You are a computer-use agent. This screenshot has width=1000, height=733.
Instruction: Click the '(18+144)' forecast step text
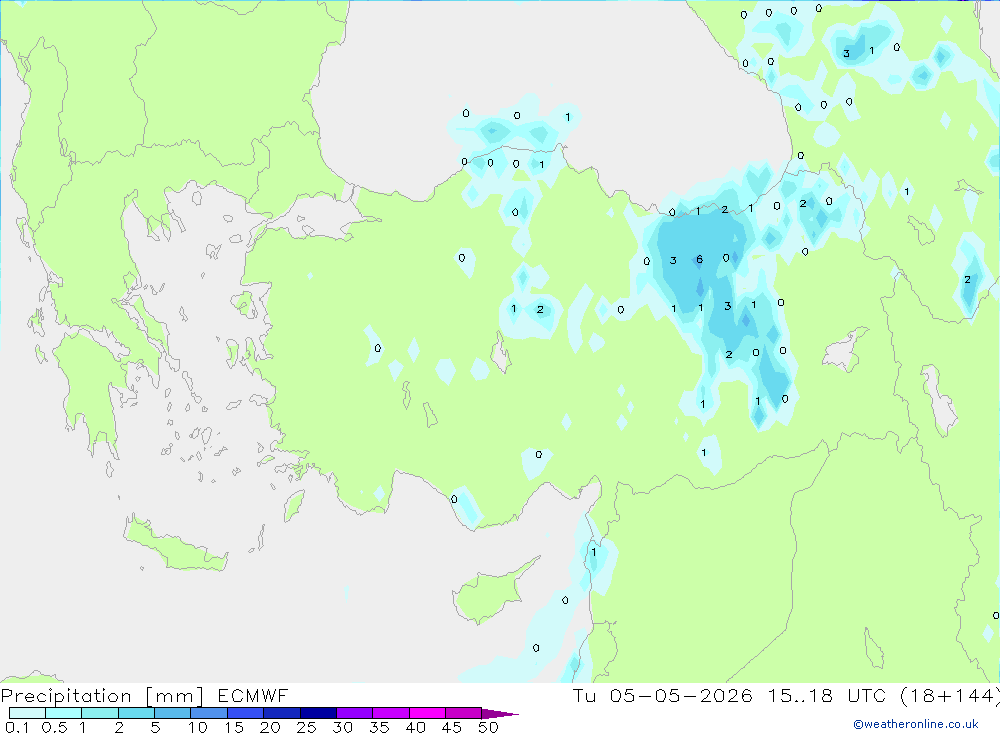coord(950,695)
